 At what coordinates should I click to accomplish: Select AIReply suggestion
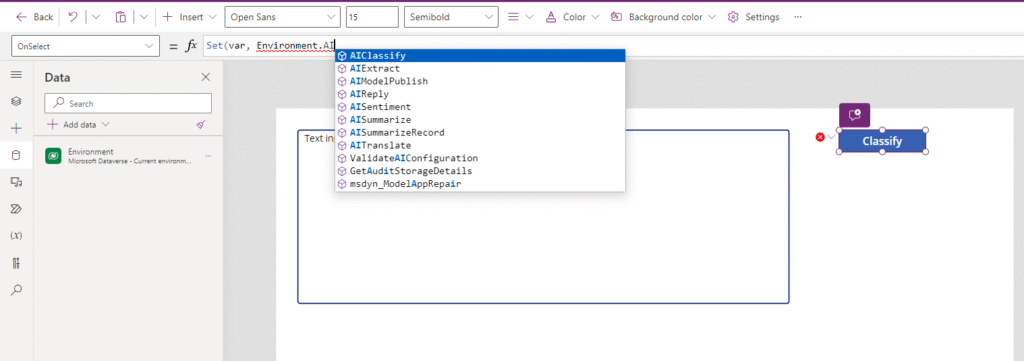point(480,94)
